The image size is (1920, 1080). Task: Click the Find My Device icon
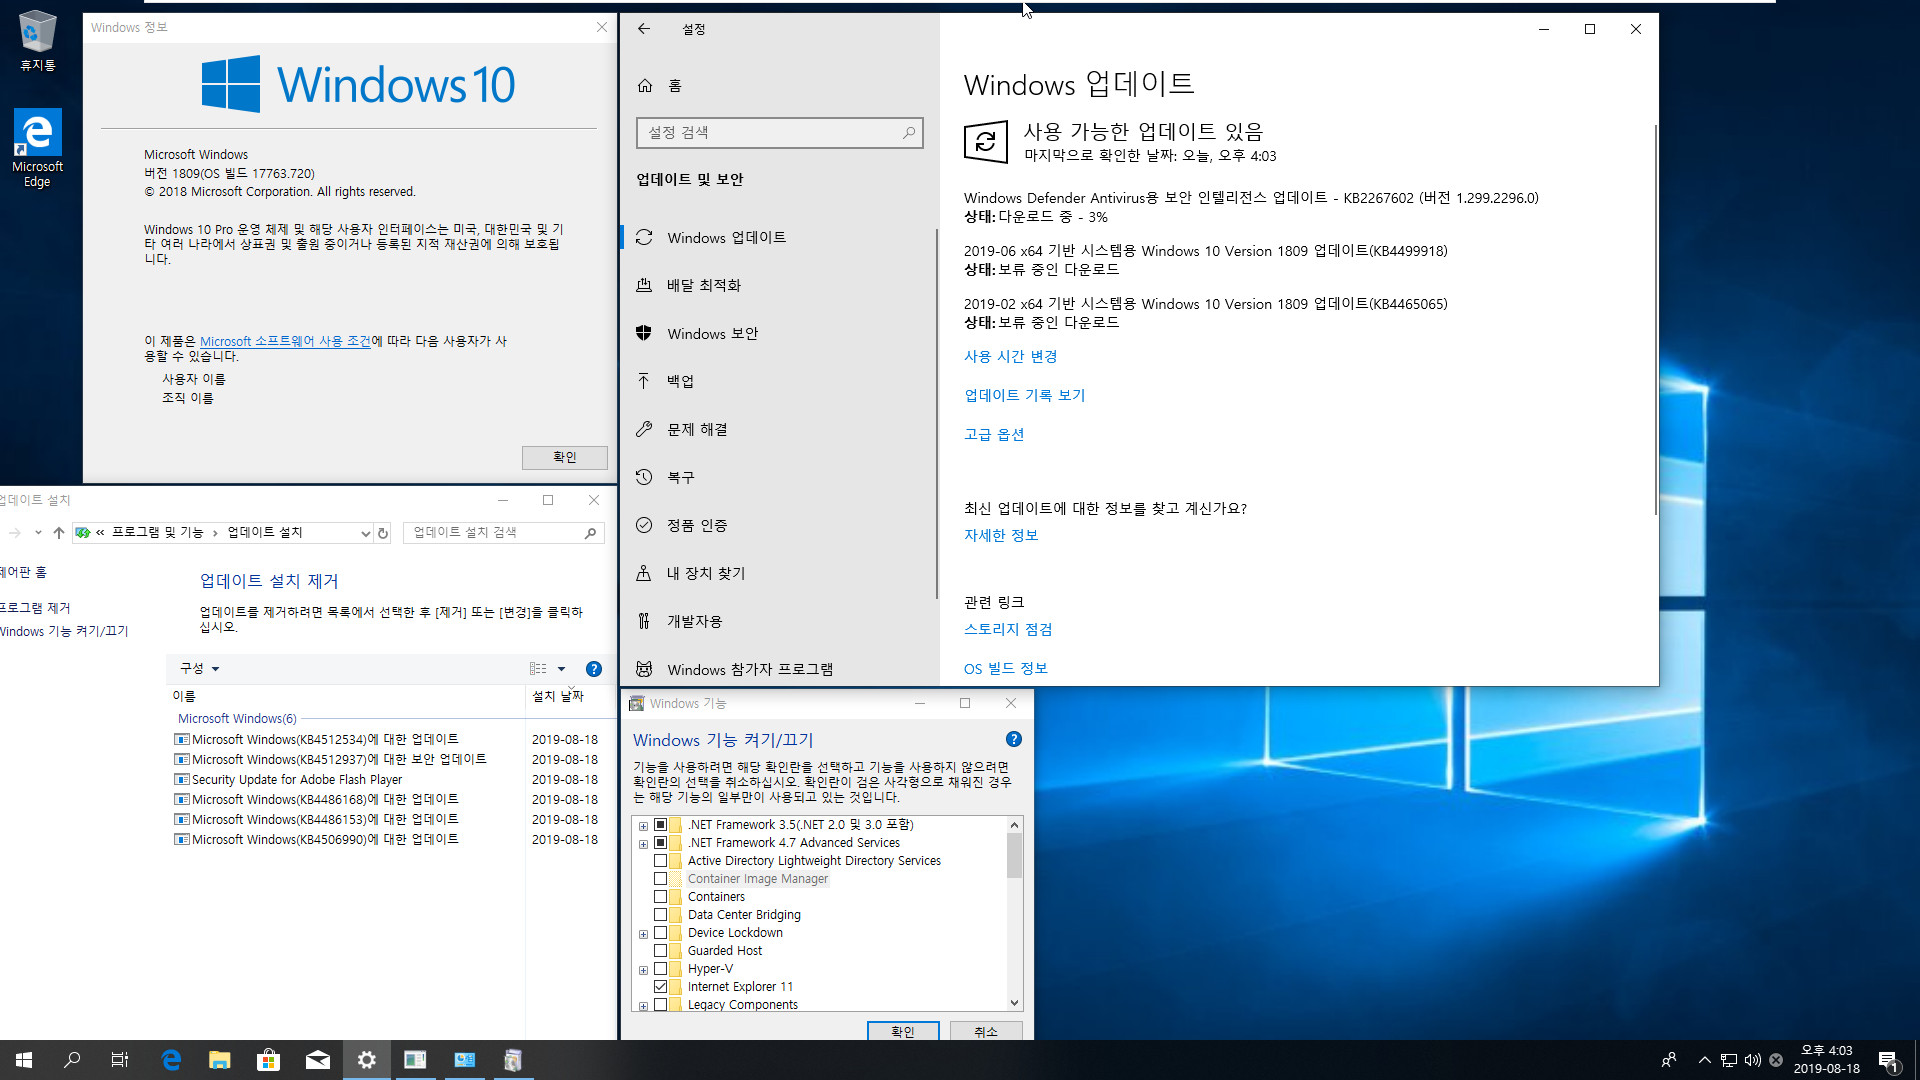tap(644, 572)
